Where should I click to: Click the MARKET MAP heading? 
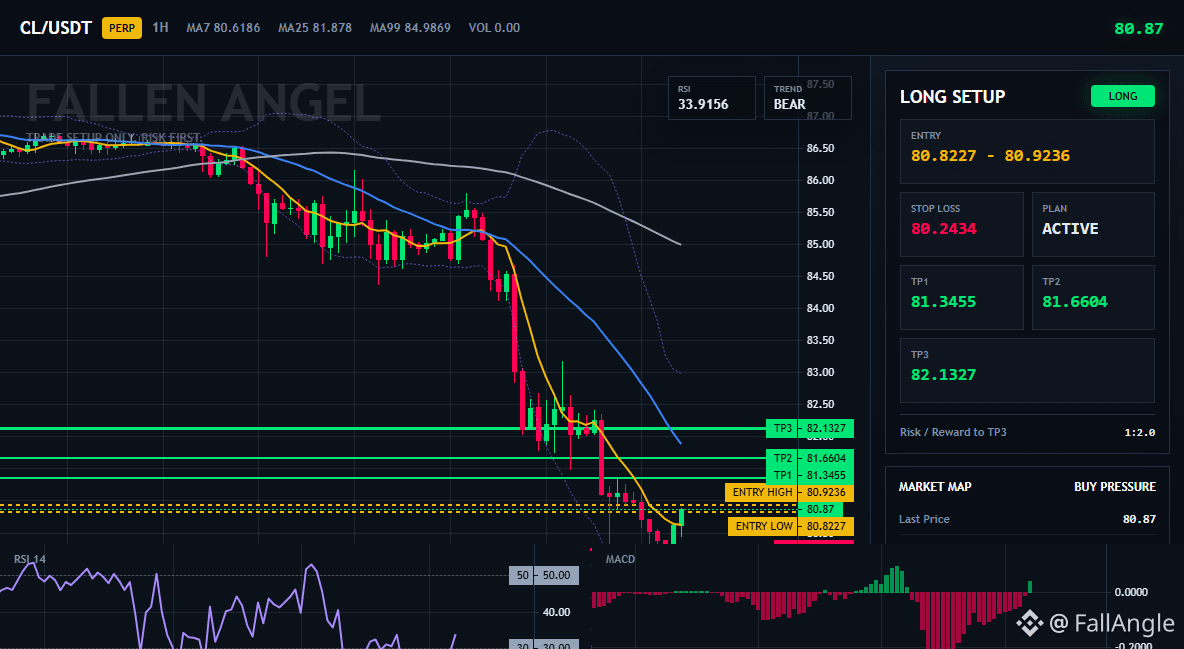(x=935, y=487)
